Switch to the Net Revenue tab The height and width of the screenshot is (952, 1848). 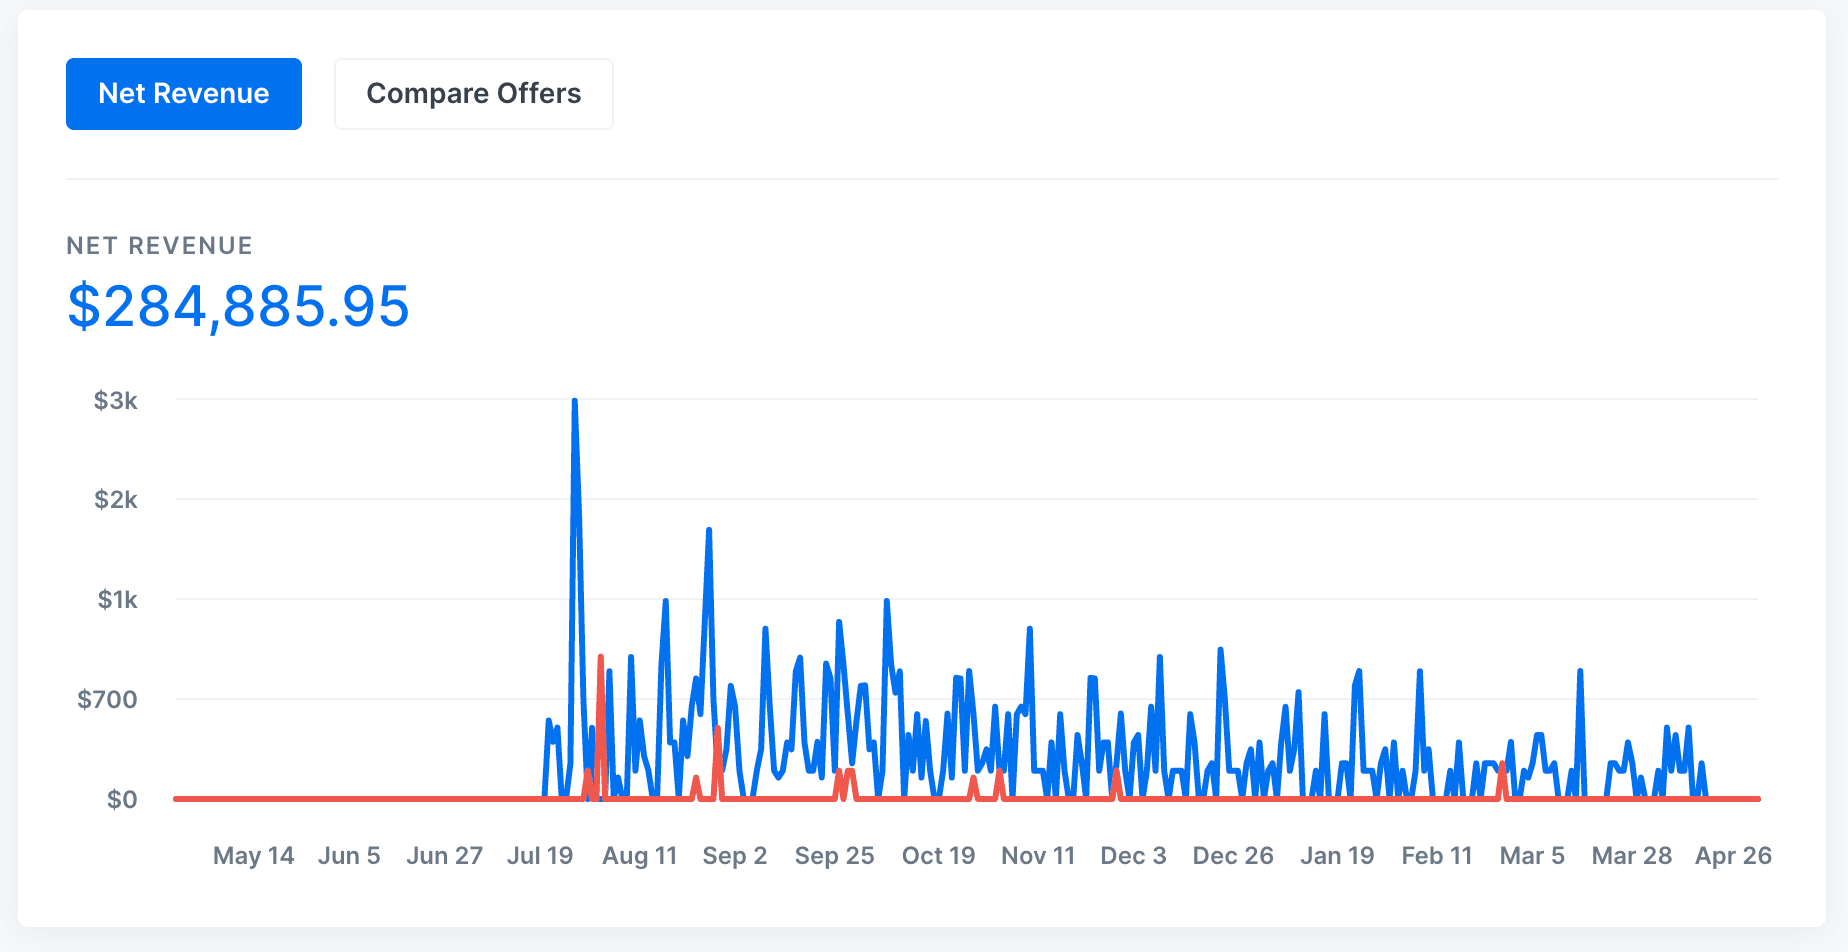click(184, 94)
